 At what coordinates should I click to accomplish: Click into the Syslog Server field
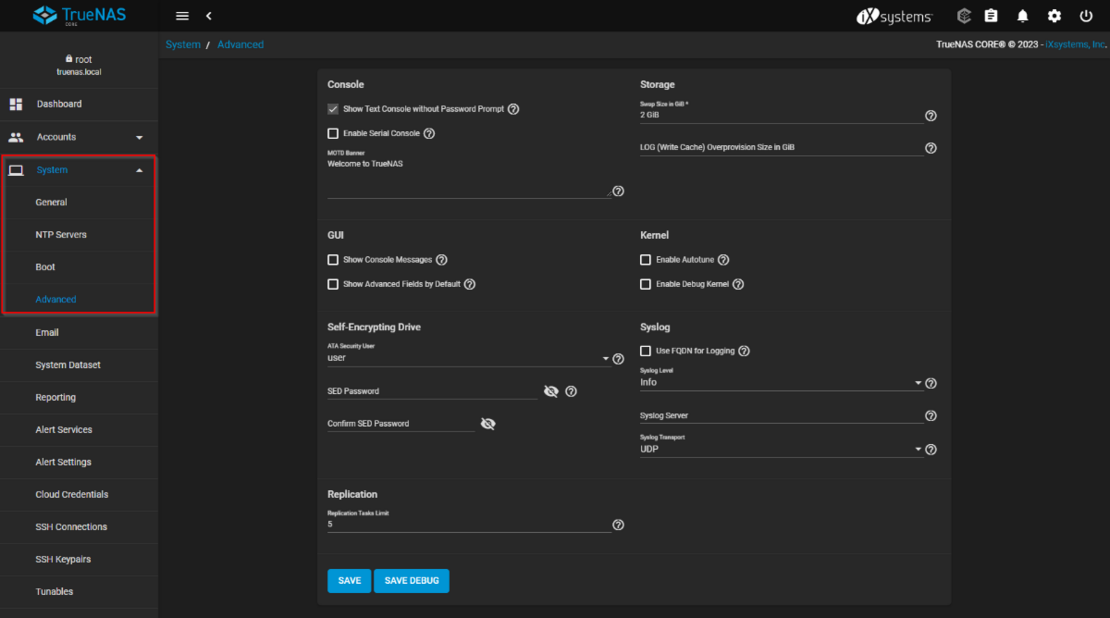pos(780,416)
